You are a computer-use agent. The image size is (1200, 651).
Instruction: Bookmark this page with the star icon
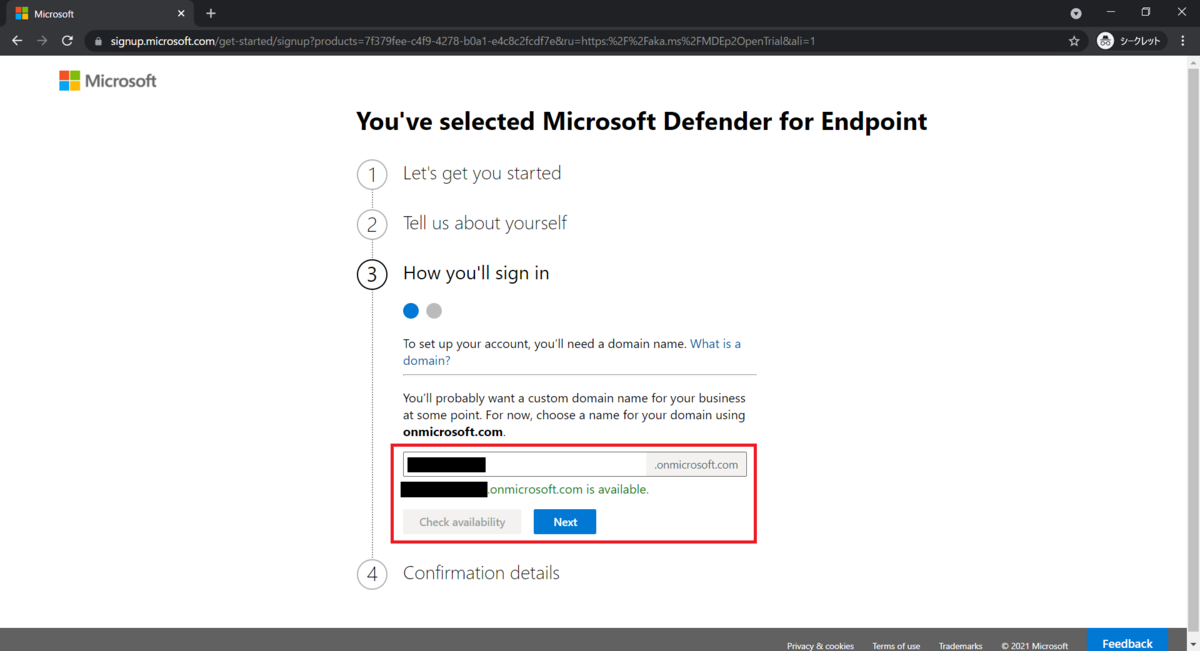tap(1074, 41)
